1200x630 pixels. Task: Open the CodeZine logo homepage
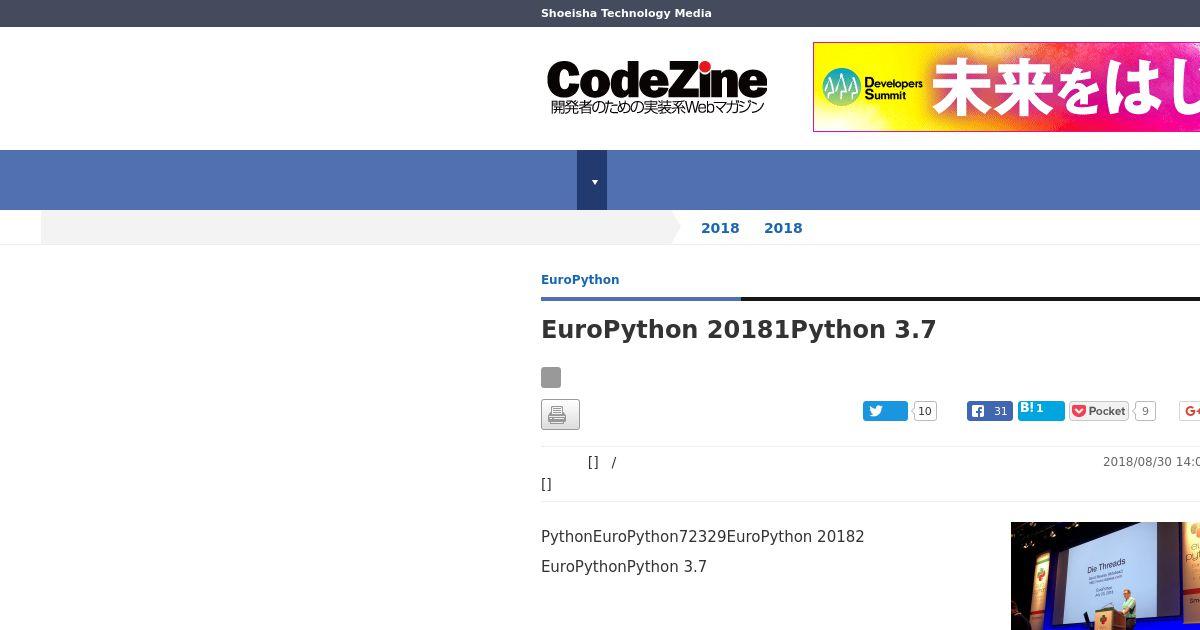tap(657, 87)
